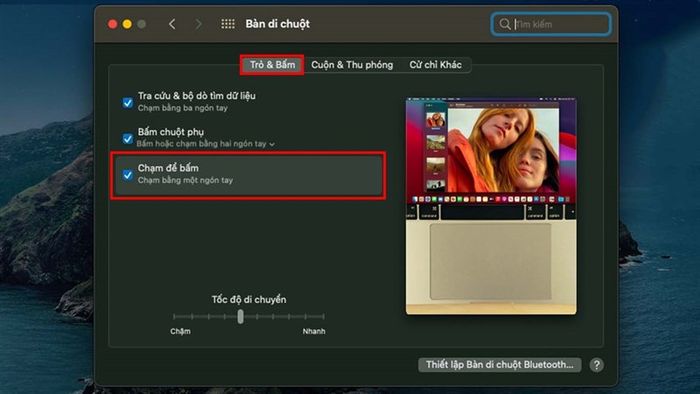Toggle Tra cứu & bộ dò tìm dữ liệu checkbox
Screen dimensions: 700x394
point(128,103)
